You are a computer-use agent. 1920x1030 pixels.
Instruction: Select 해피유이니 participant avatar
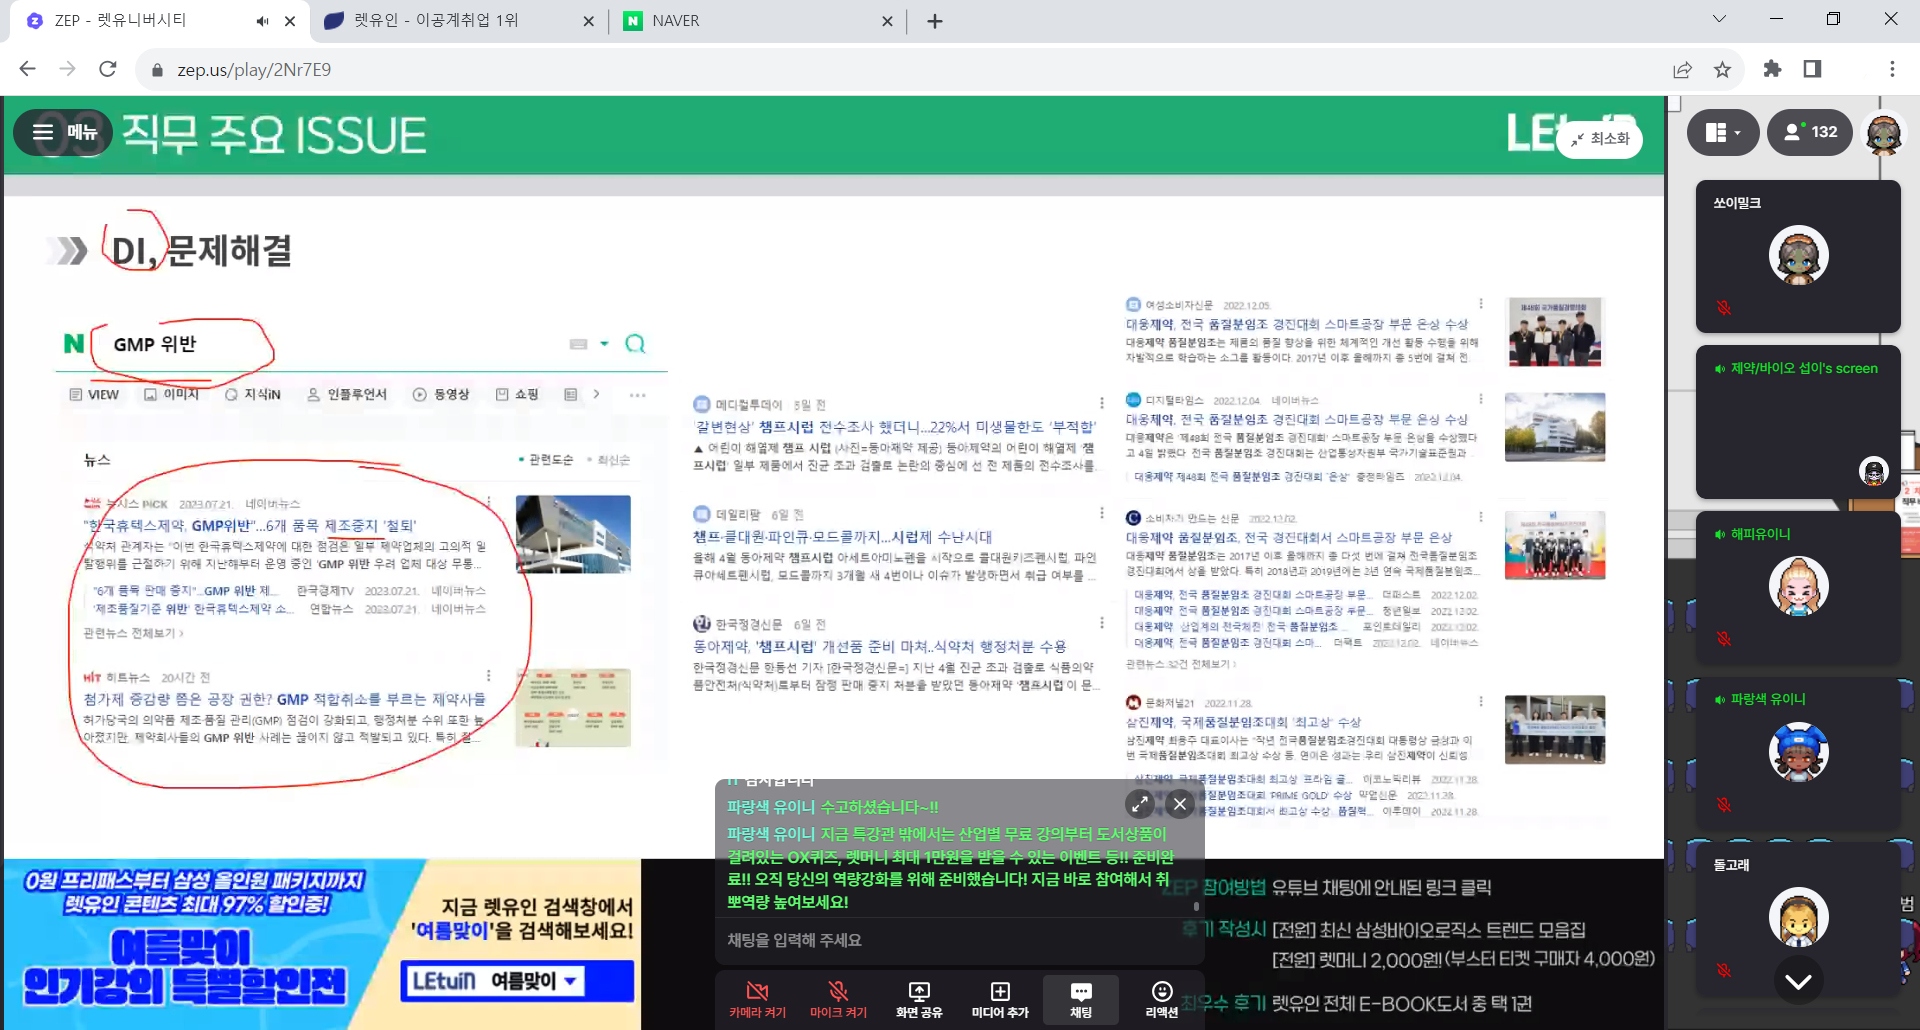tap(1798, 586)
